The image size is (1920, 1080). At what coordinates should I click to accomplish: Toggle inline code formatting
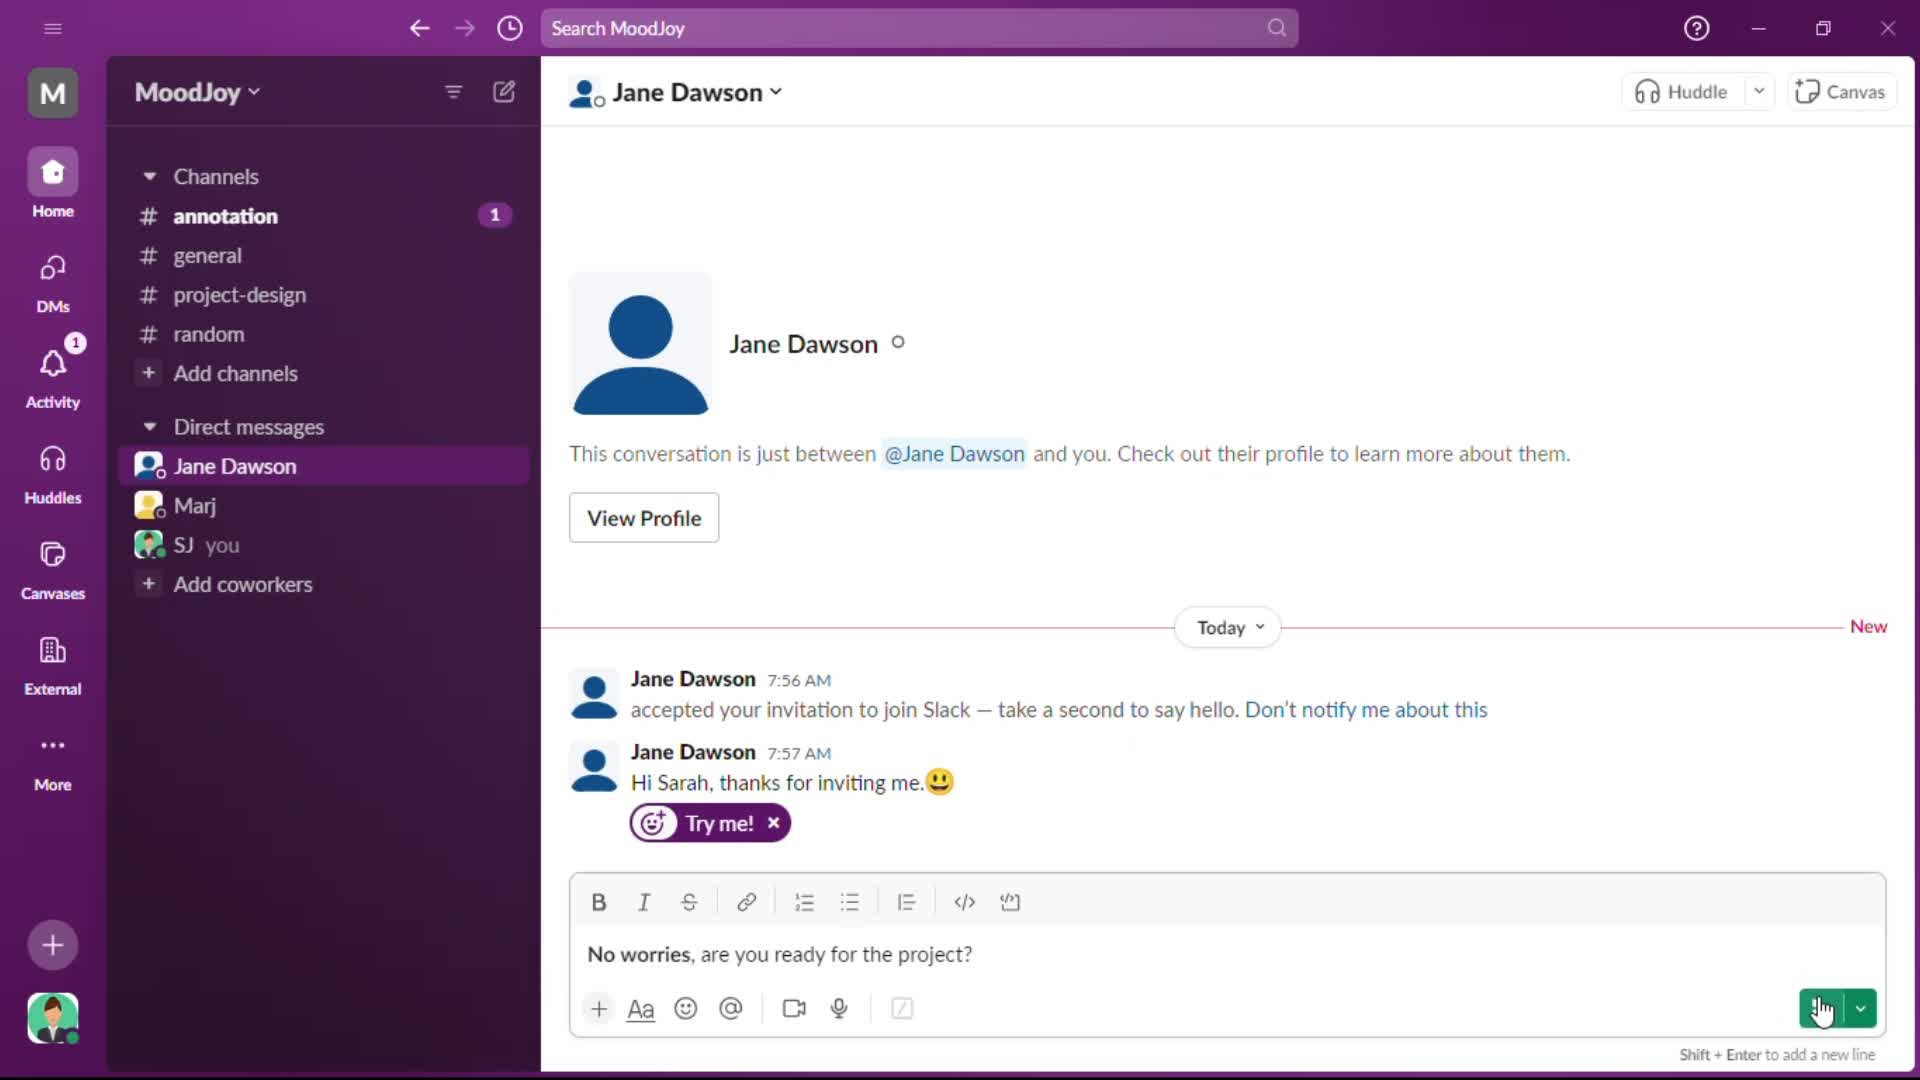click(x=964, y=902)
